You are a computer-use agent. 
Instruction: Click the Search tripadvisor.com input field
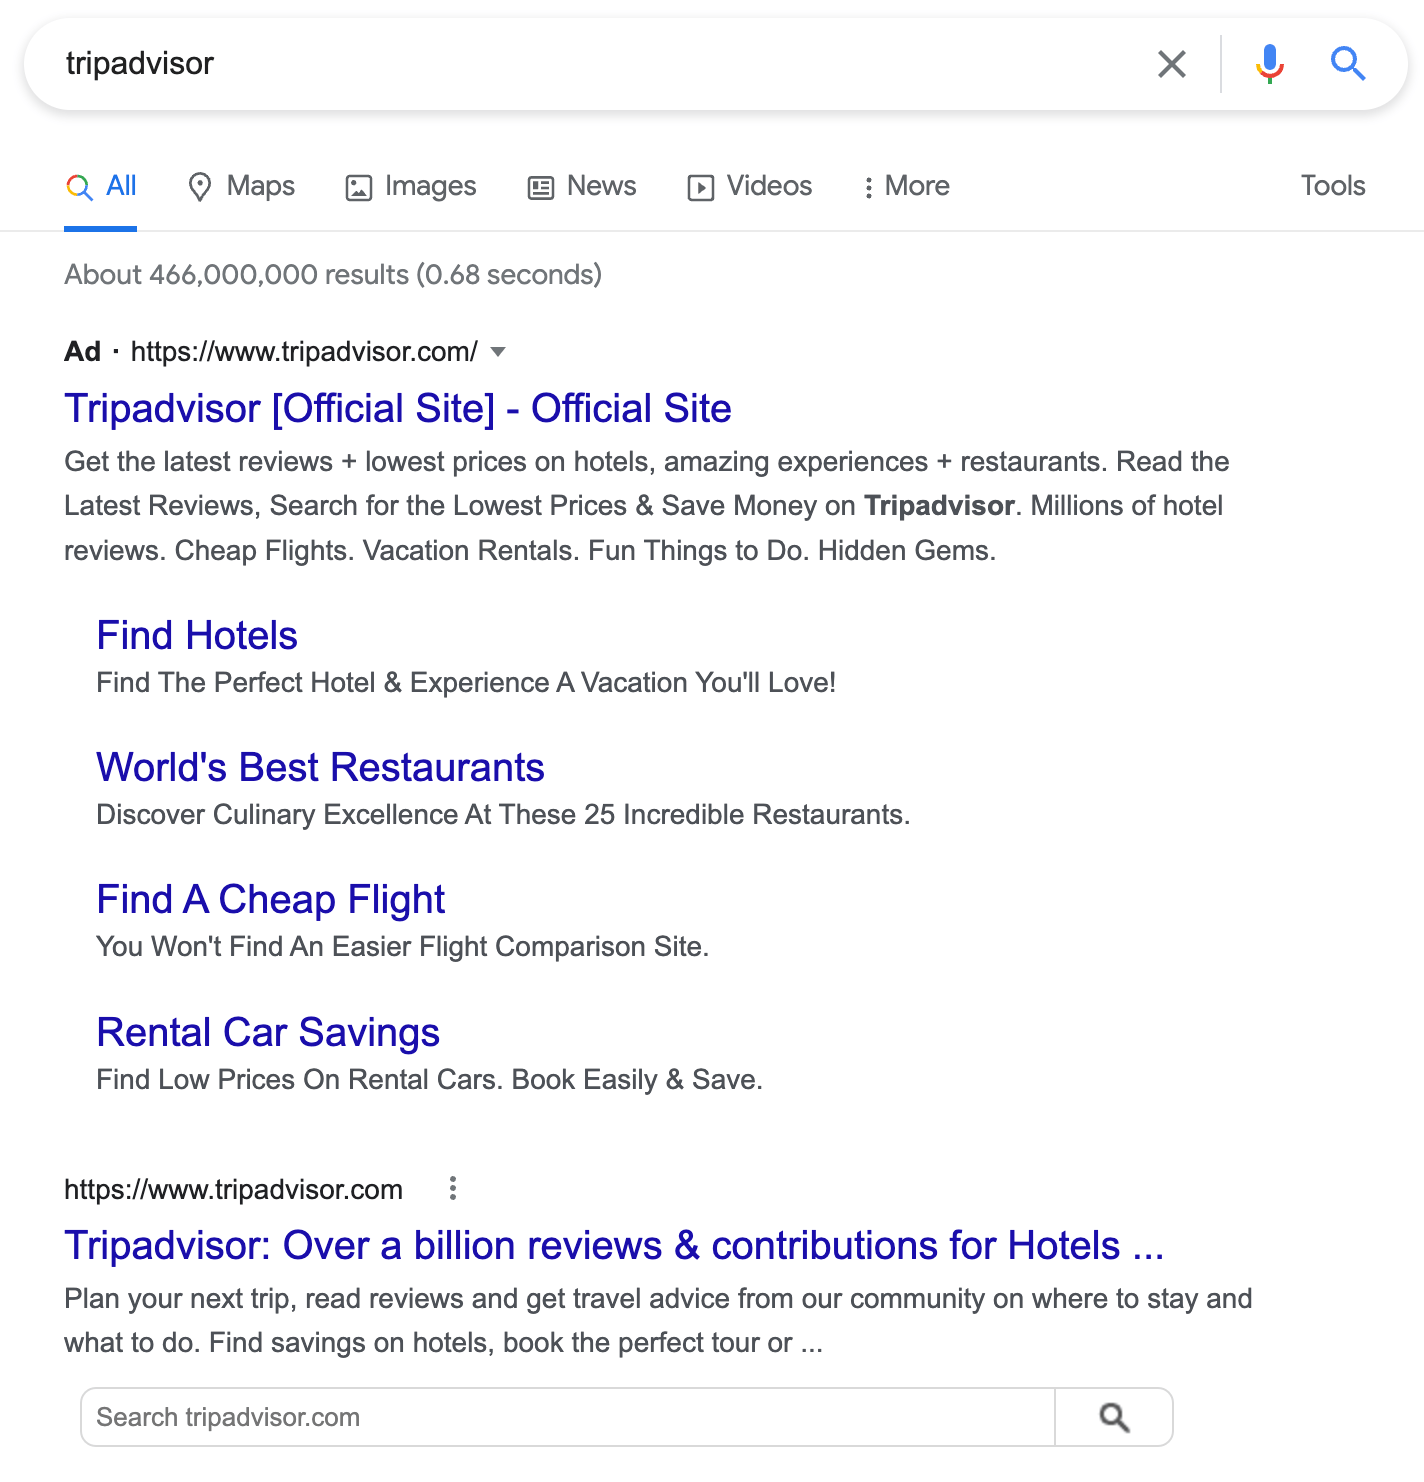[x=566, y=1417]
